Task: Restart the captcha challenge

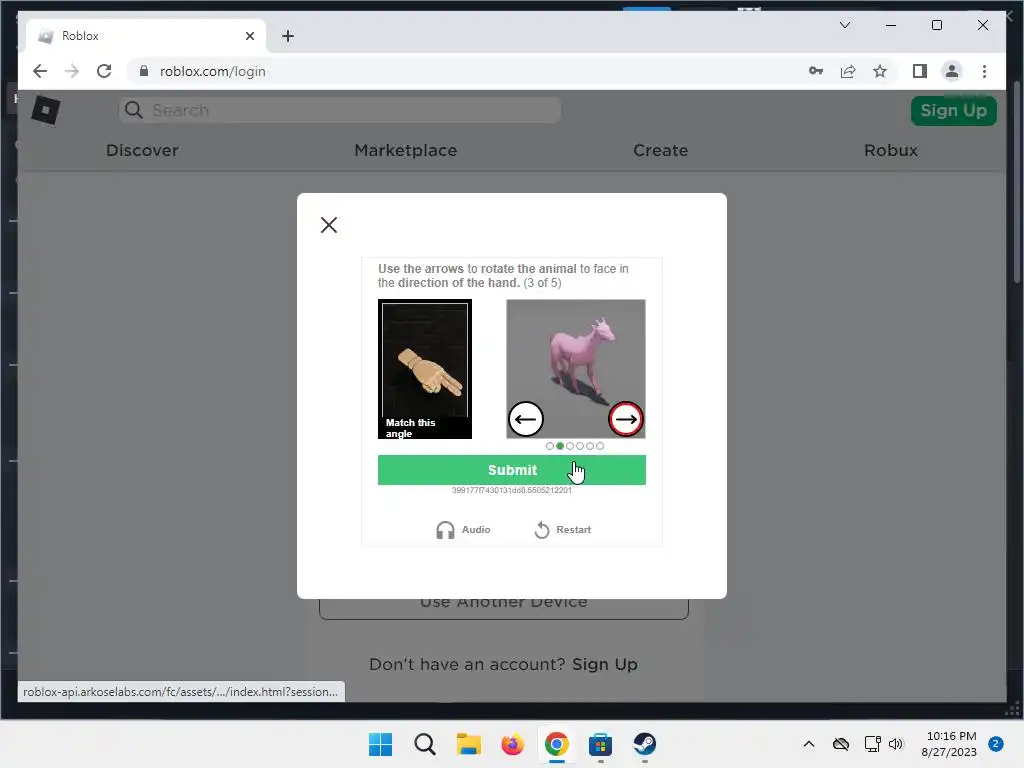Action: [x=562, y=530]
